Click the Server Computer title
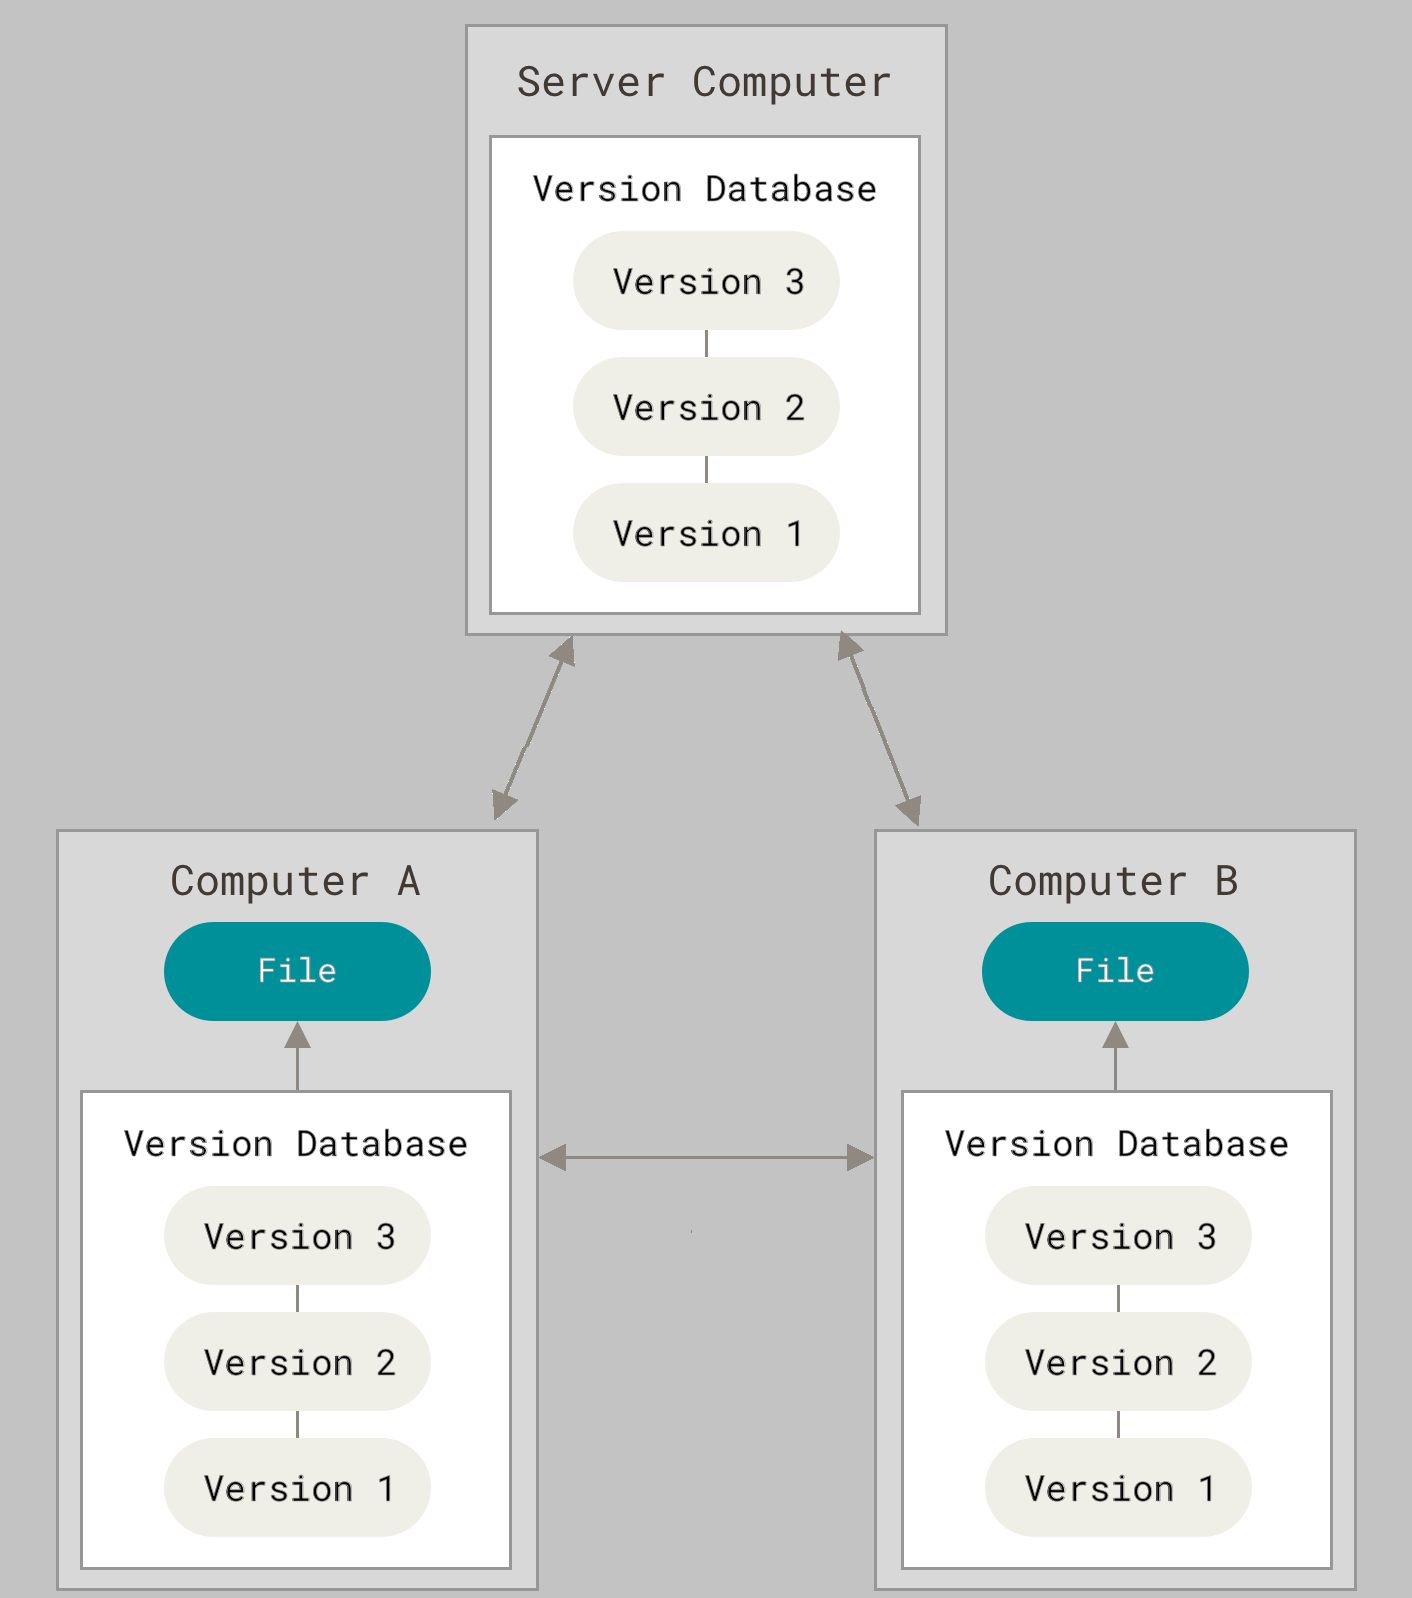Viewport: 1412px width, 1598px height. [x=704, y=82]
